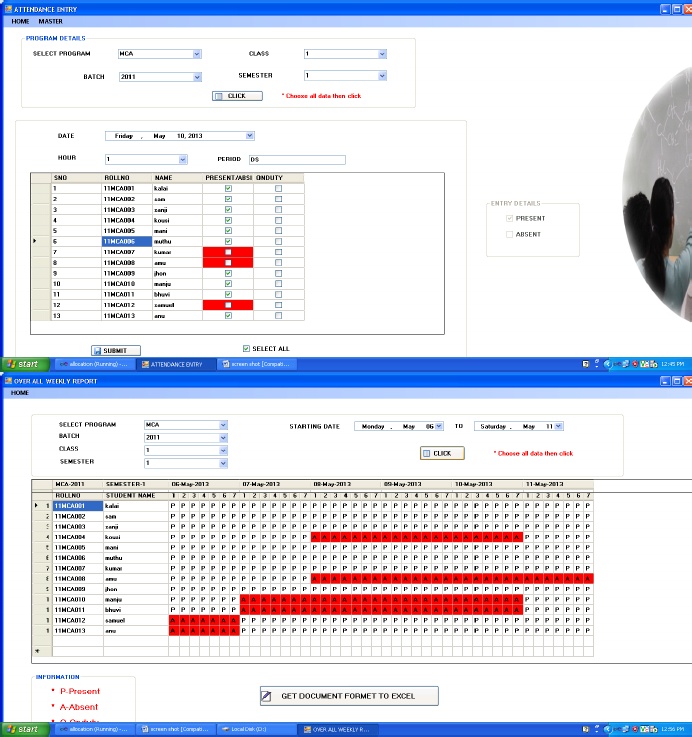Image resolution: width=692 pixels, height=737 pixels.
Task: Expand the BATCH 2011 dropdown in Attendance Entry
Action: tap(197, 77)
